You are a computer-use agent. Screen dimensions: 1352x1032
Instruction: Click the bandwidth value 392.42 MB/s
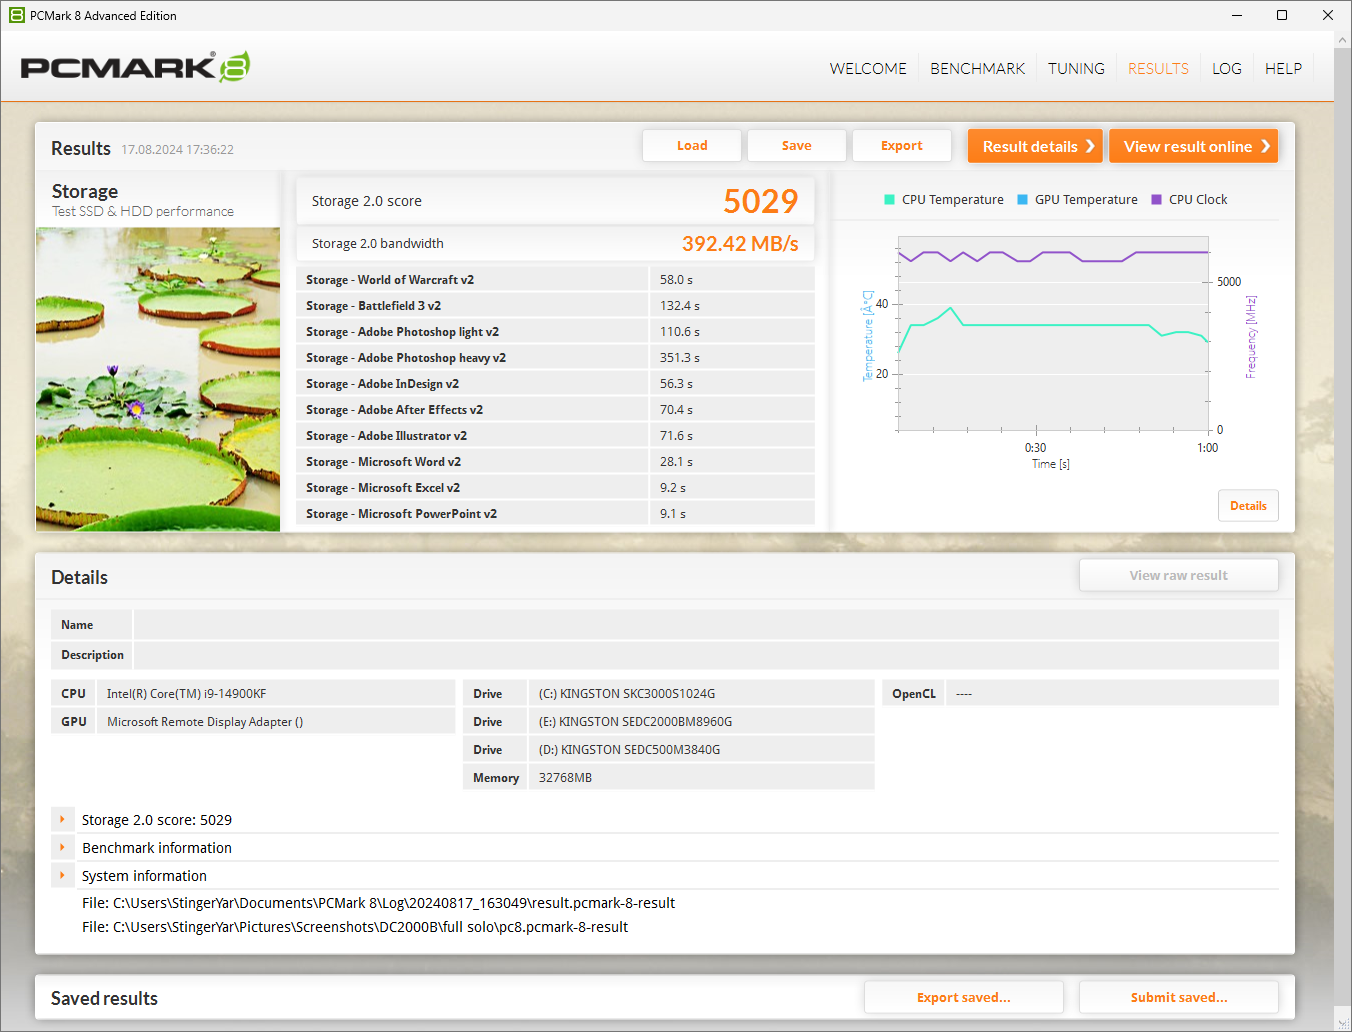(x=740, y=244)
